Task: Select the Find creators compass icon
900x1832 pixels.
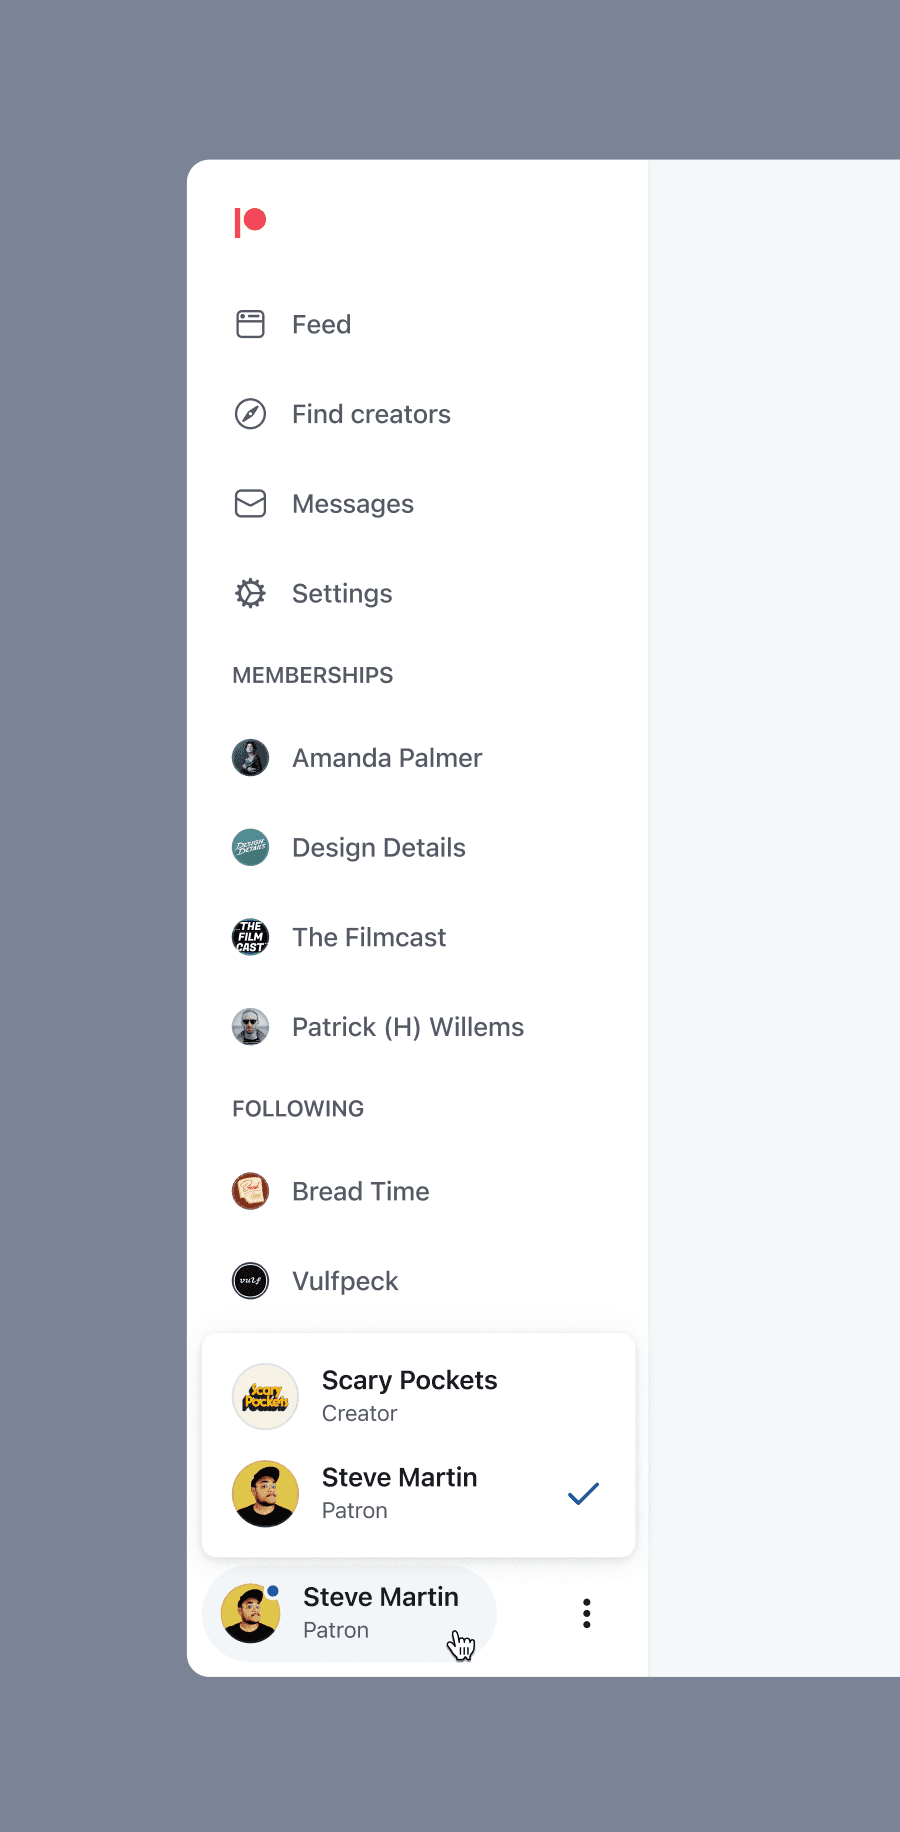Action: coord(250,413)
